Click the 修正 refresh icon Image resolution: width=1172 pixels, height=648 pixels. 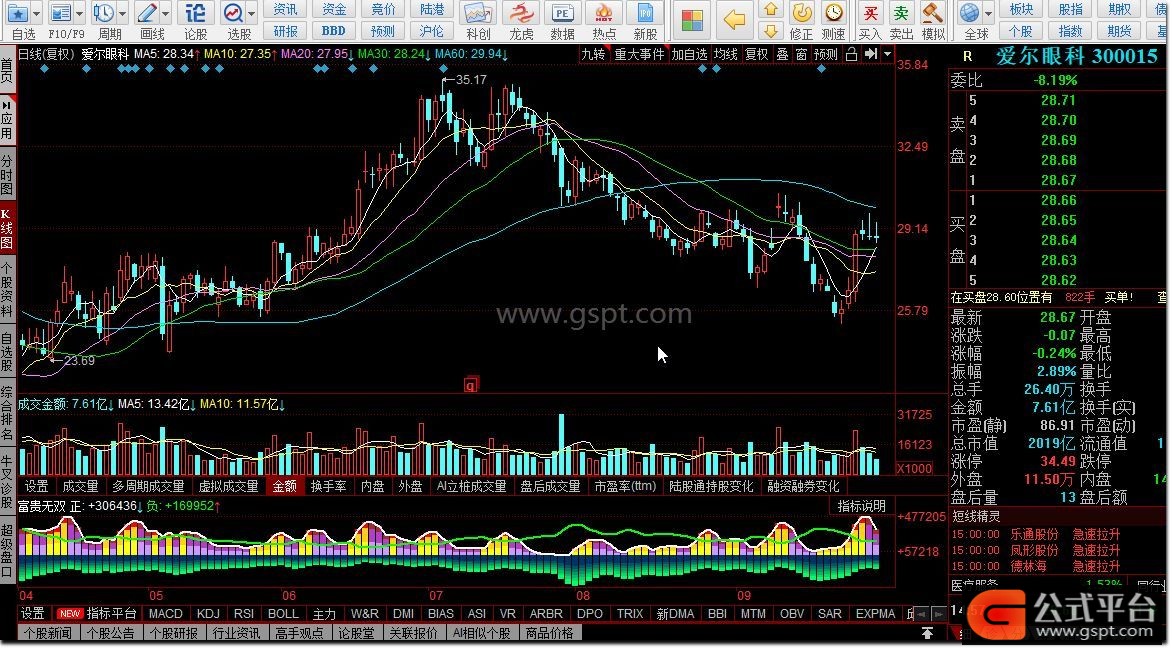[802, 13]
